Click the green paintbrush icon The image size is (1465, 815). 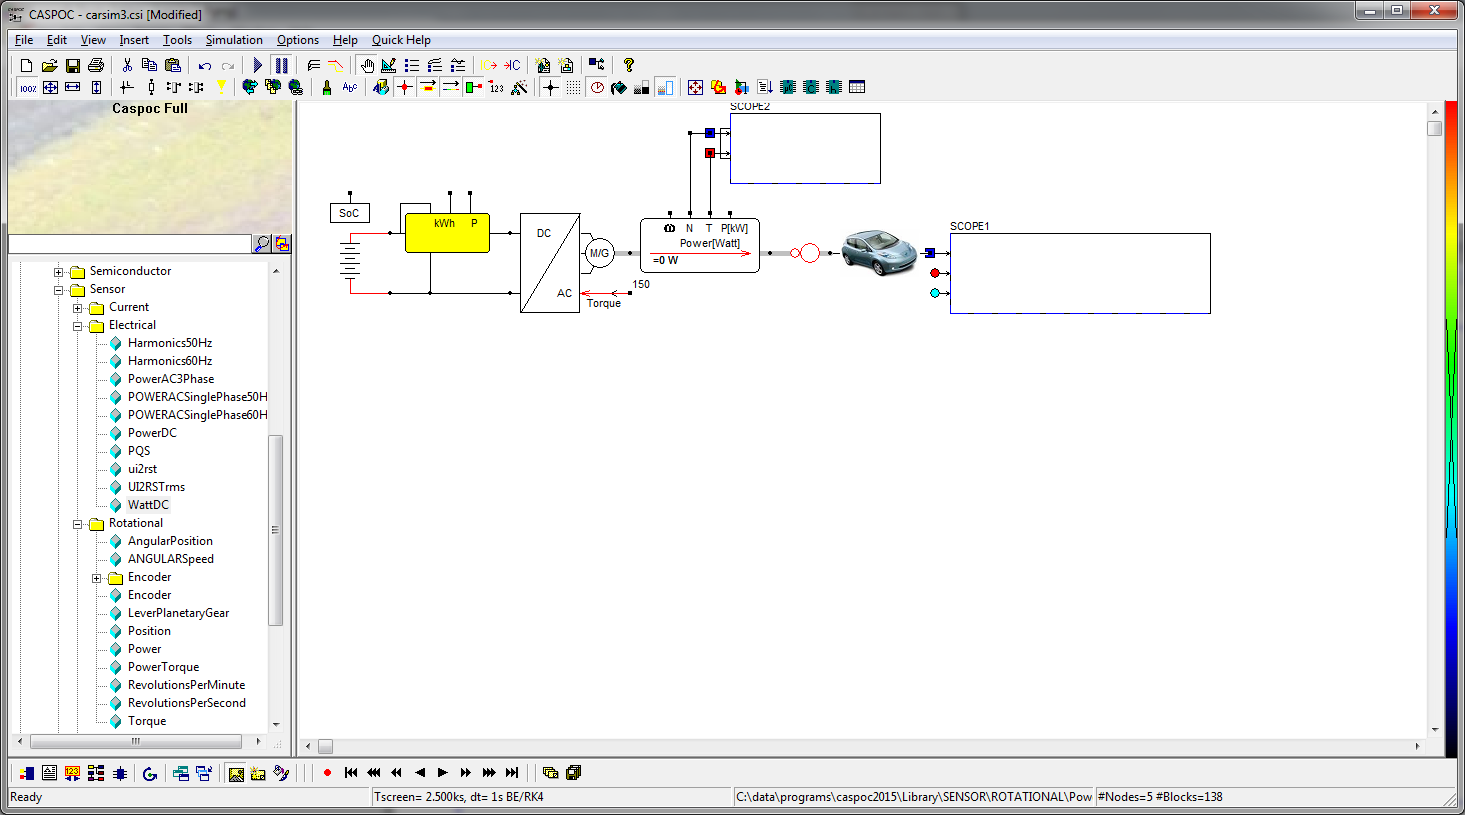pyautogui.click(x=327, y=88)
